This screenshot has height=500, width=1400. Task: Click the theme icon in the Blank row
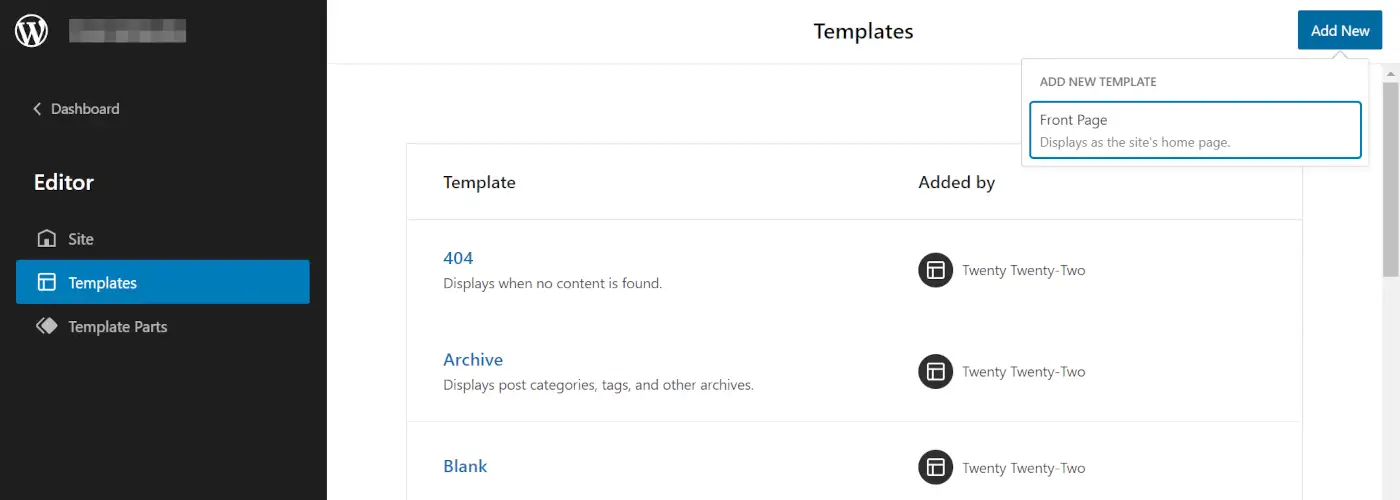(936, 467)
